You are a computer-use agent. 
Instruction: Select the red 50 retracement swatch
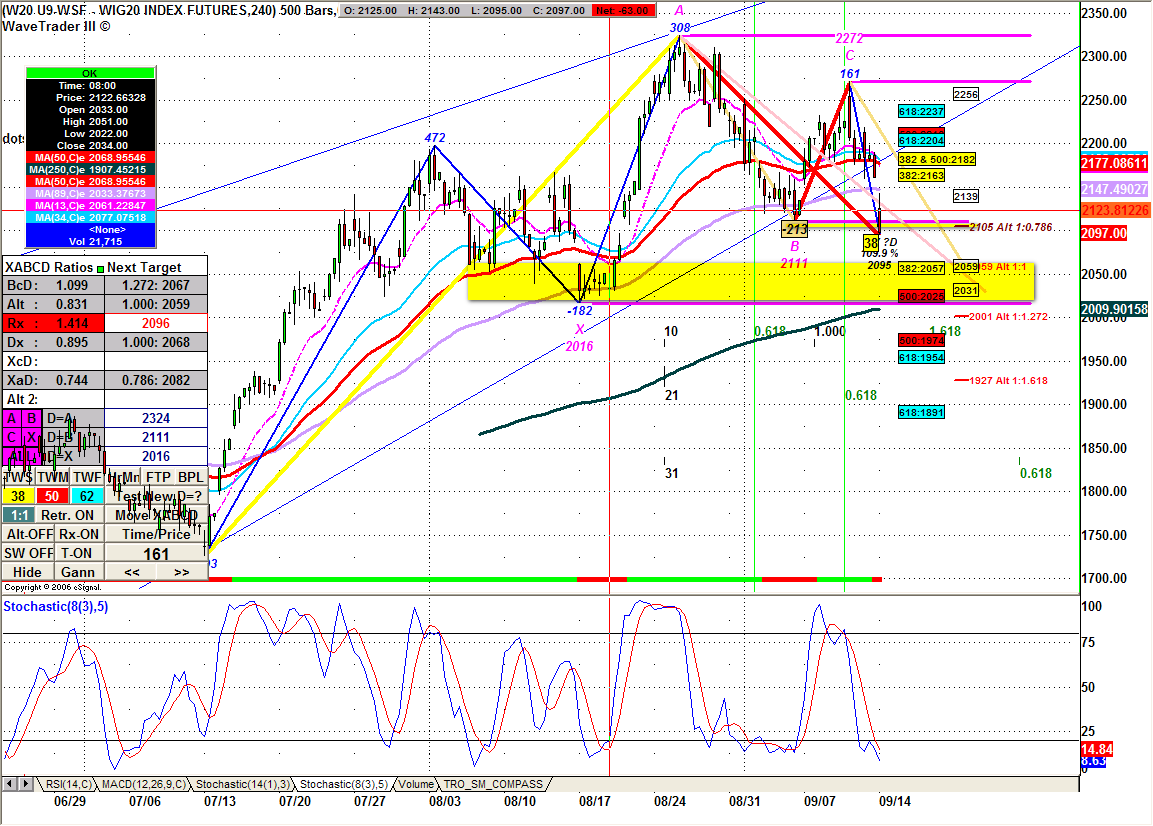[52, 496]
